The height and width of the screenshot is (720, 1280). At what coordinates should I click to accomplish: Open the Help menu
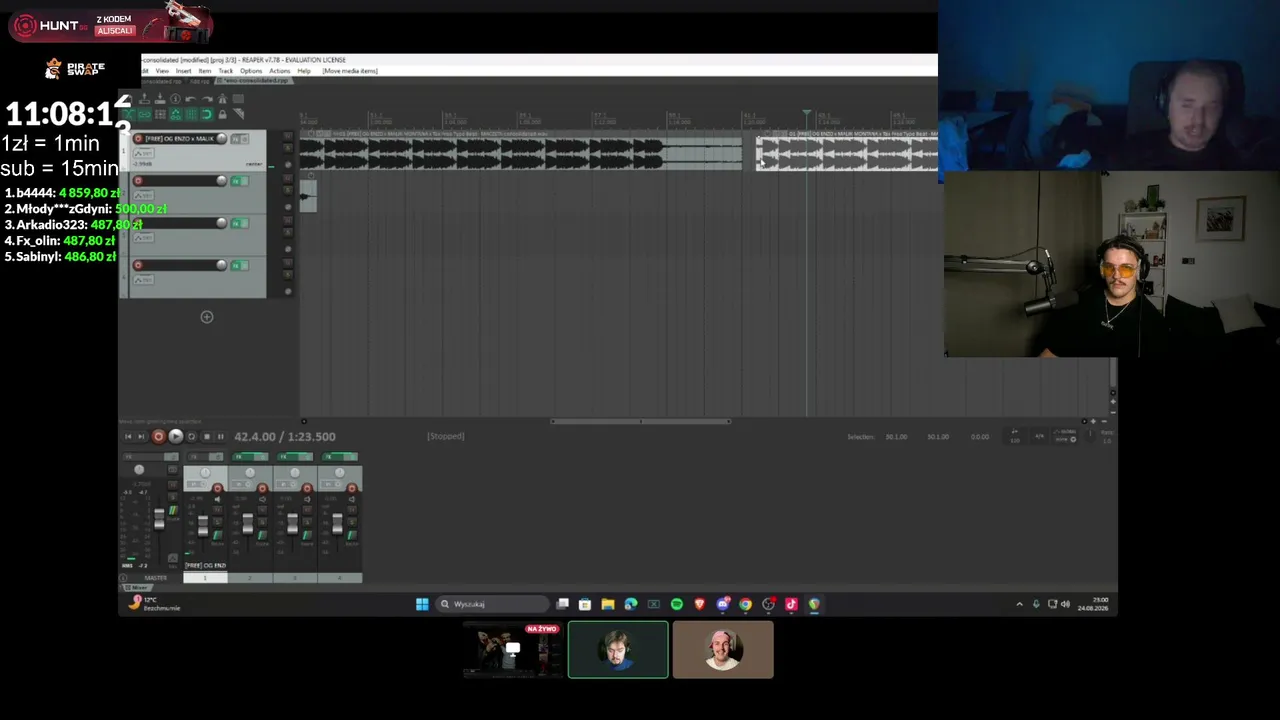pos(304,71)
